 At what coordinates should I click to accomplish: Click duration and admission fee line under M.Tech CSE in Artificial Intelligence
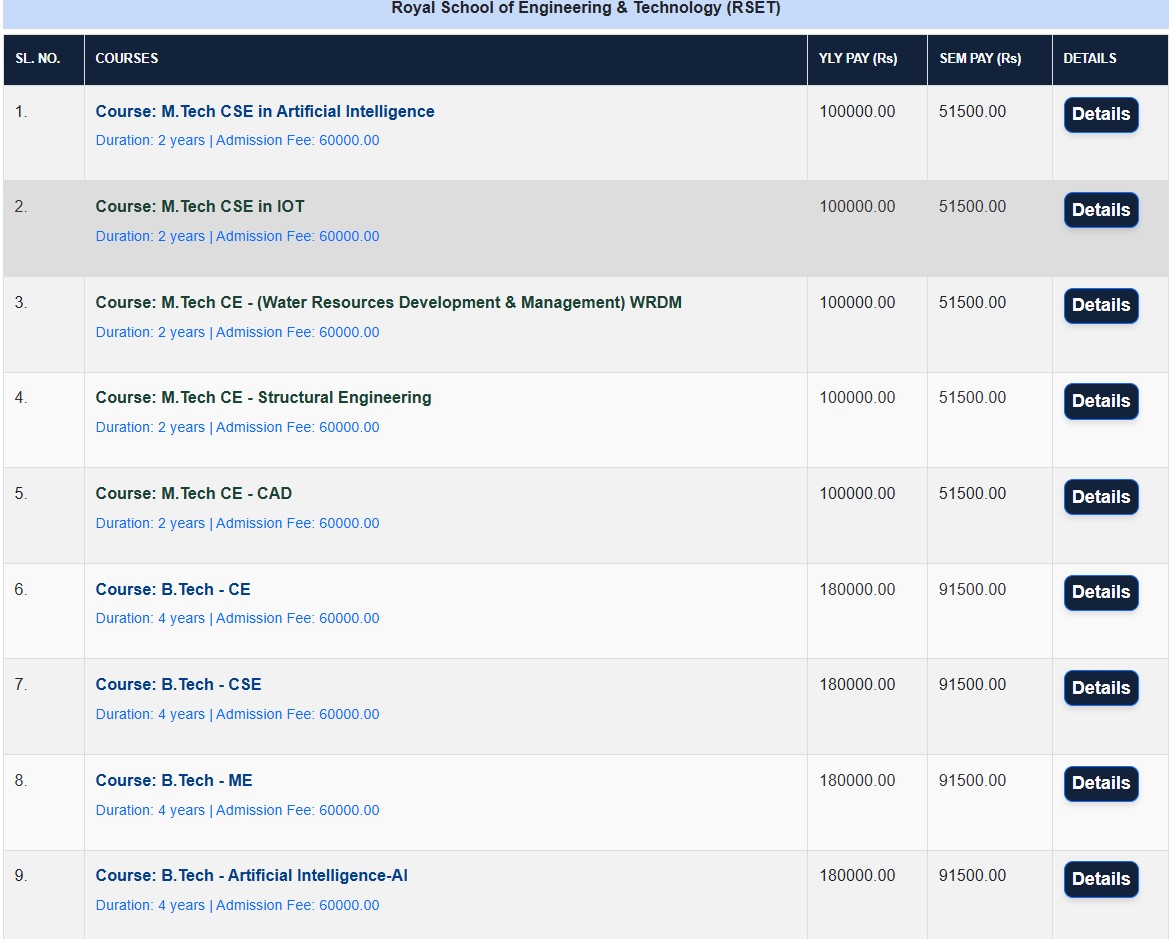coord(237,140)
